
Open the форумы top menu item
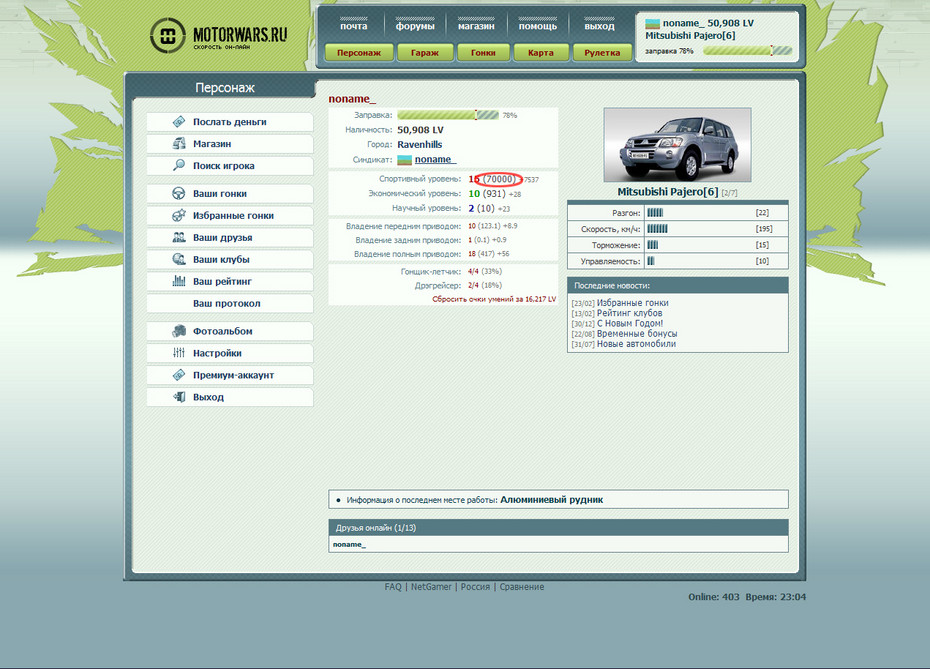coord(415,26)
